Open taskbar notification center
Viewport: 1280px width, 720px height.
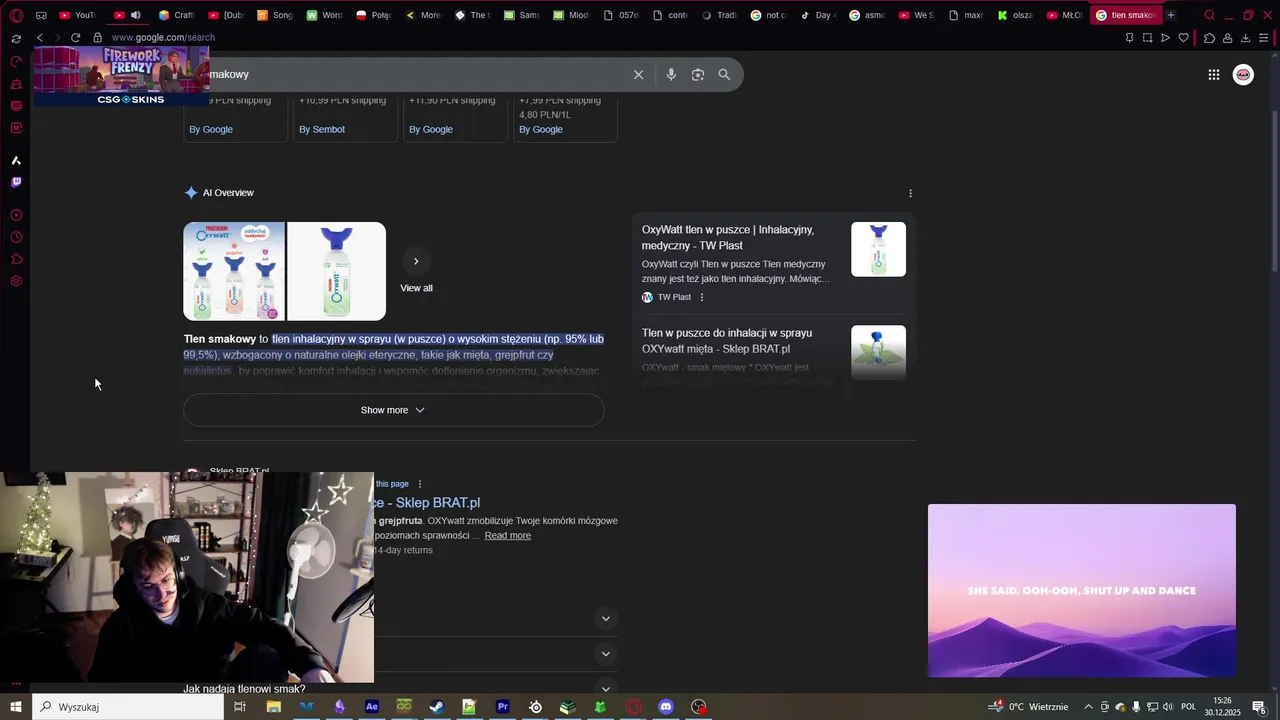point(1259,707)
